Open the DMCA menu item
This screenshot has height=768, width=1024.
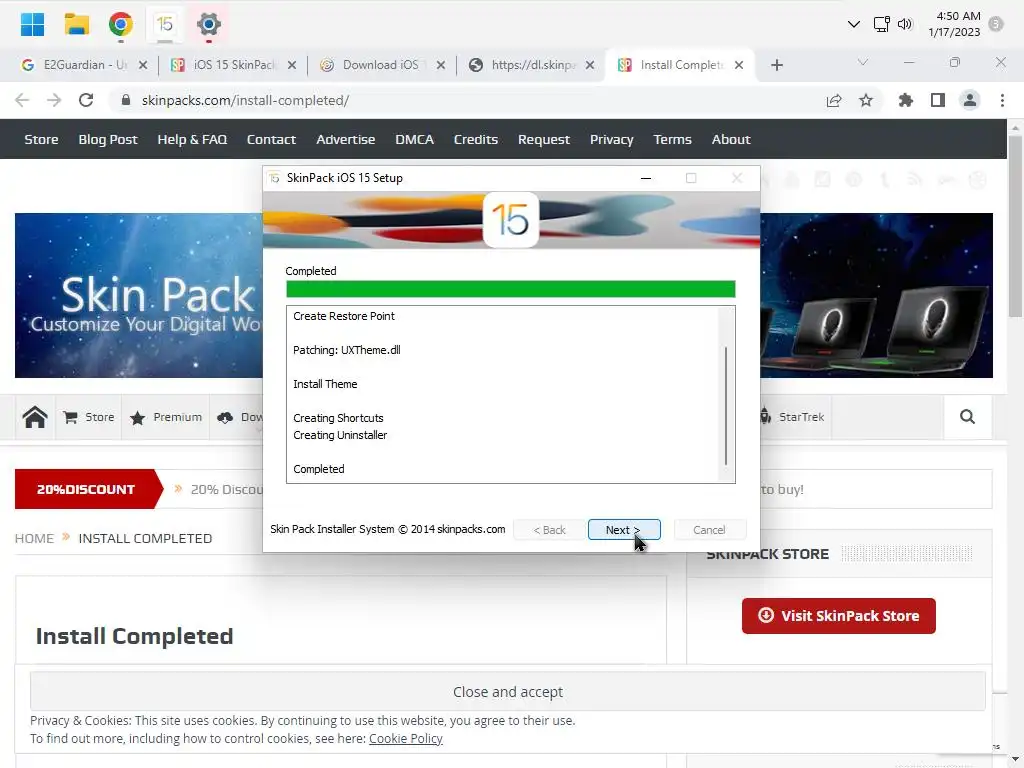tap(414, 140)
